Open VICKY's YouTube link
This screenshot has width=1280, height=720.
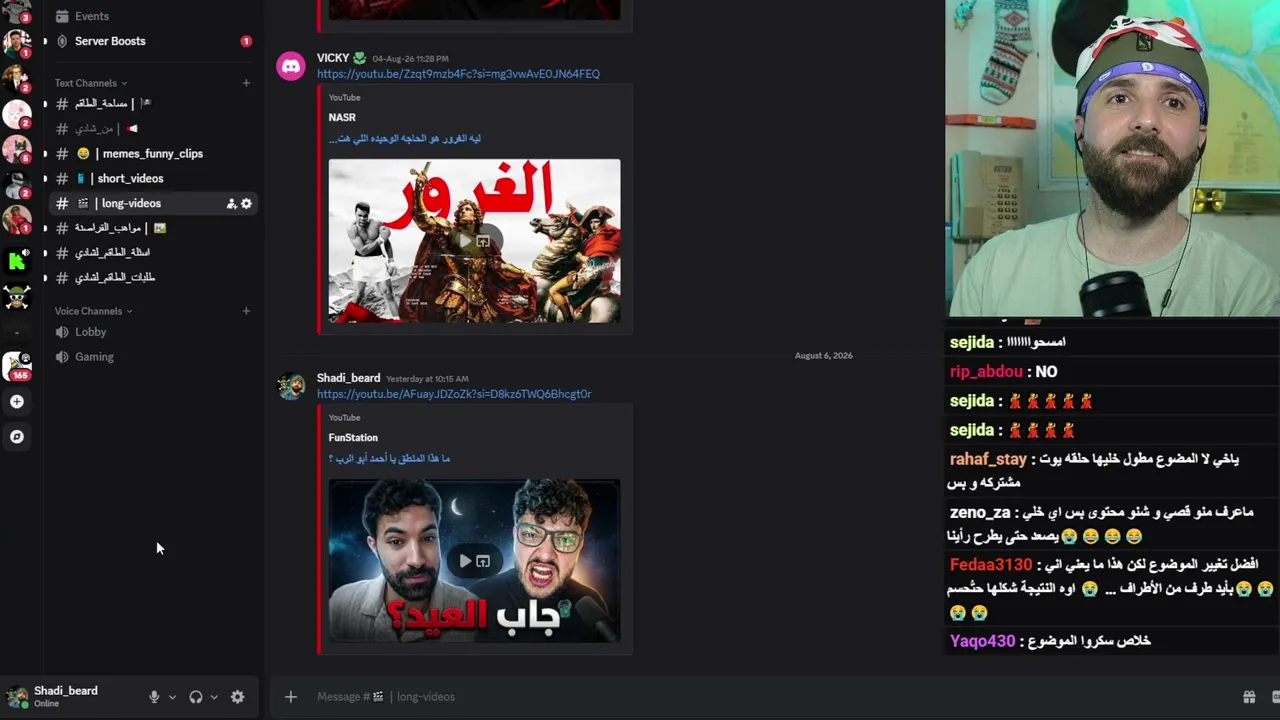coord(458,74)
